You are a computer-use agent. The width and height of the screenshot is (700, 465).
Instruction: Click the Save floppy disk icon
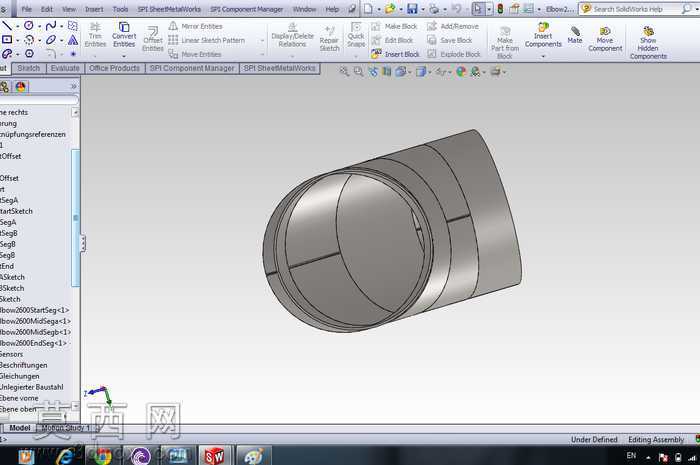[x=412, y=8]
